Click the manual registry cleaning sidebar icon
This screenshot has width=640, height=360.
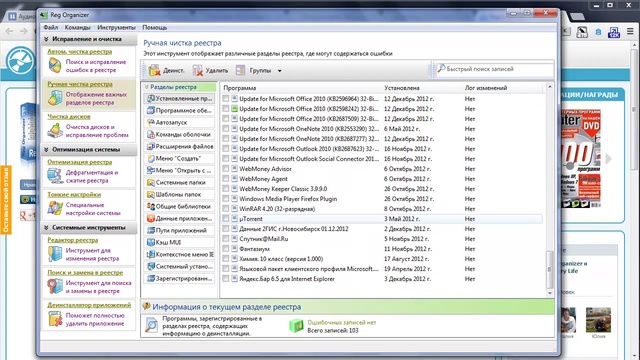tap(55, 98)
